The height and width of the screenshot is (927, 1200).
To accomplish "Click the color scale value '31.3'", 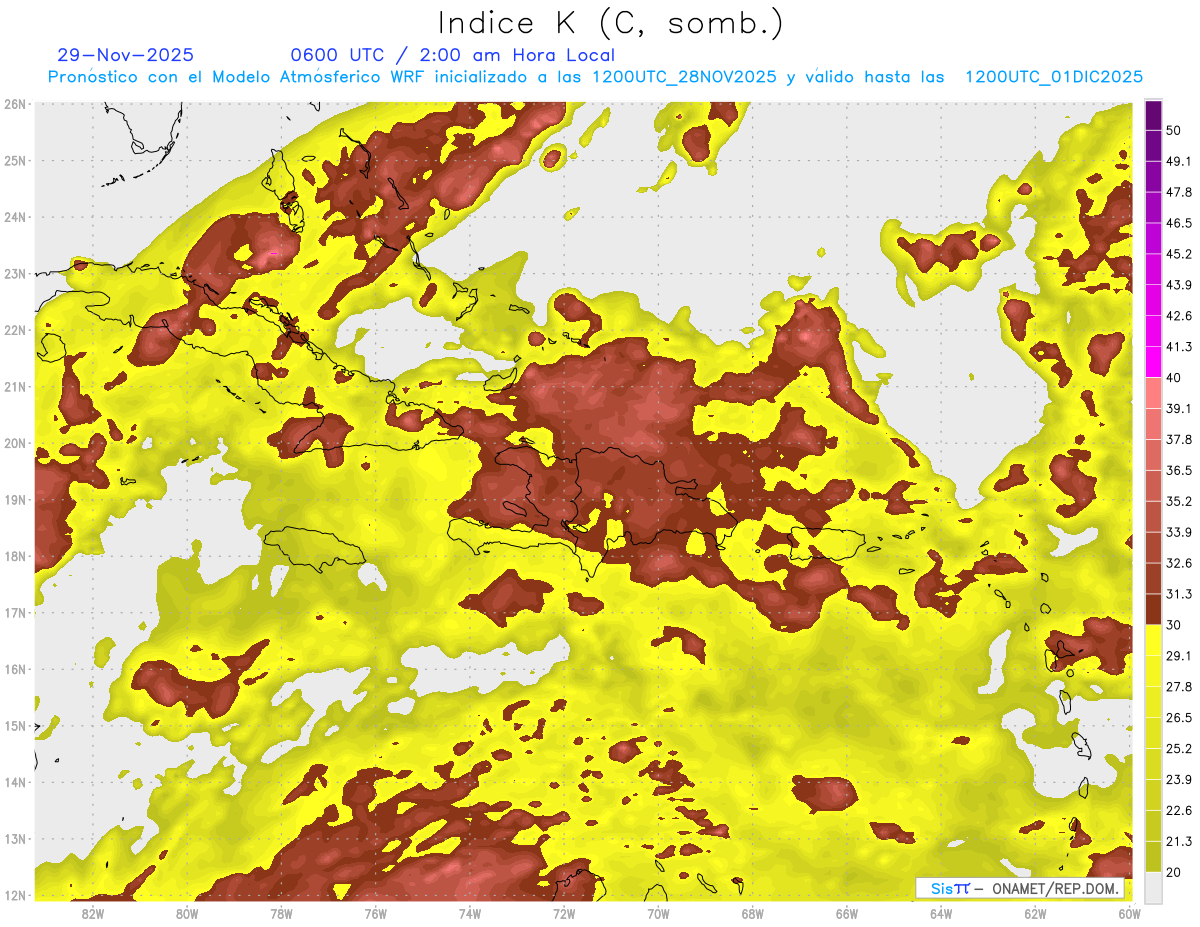I will tap(1178, 594).
